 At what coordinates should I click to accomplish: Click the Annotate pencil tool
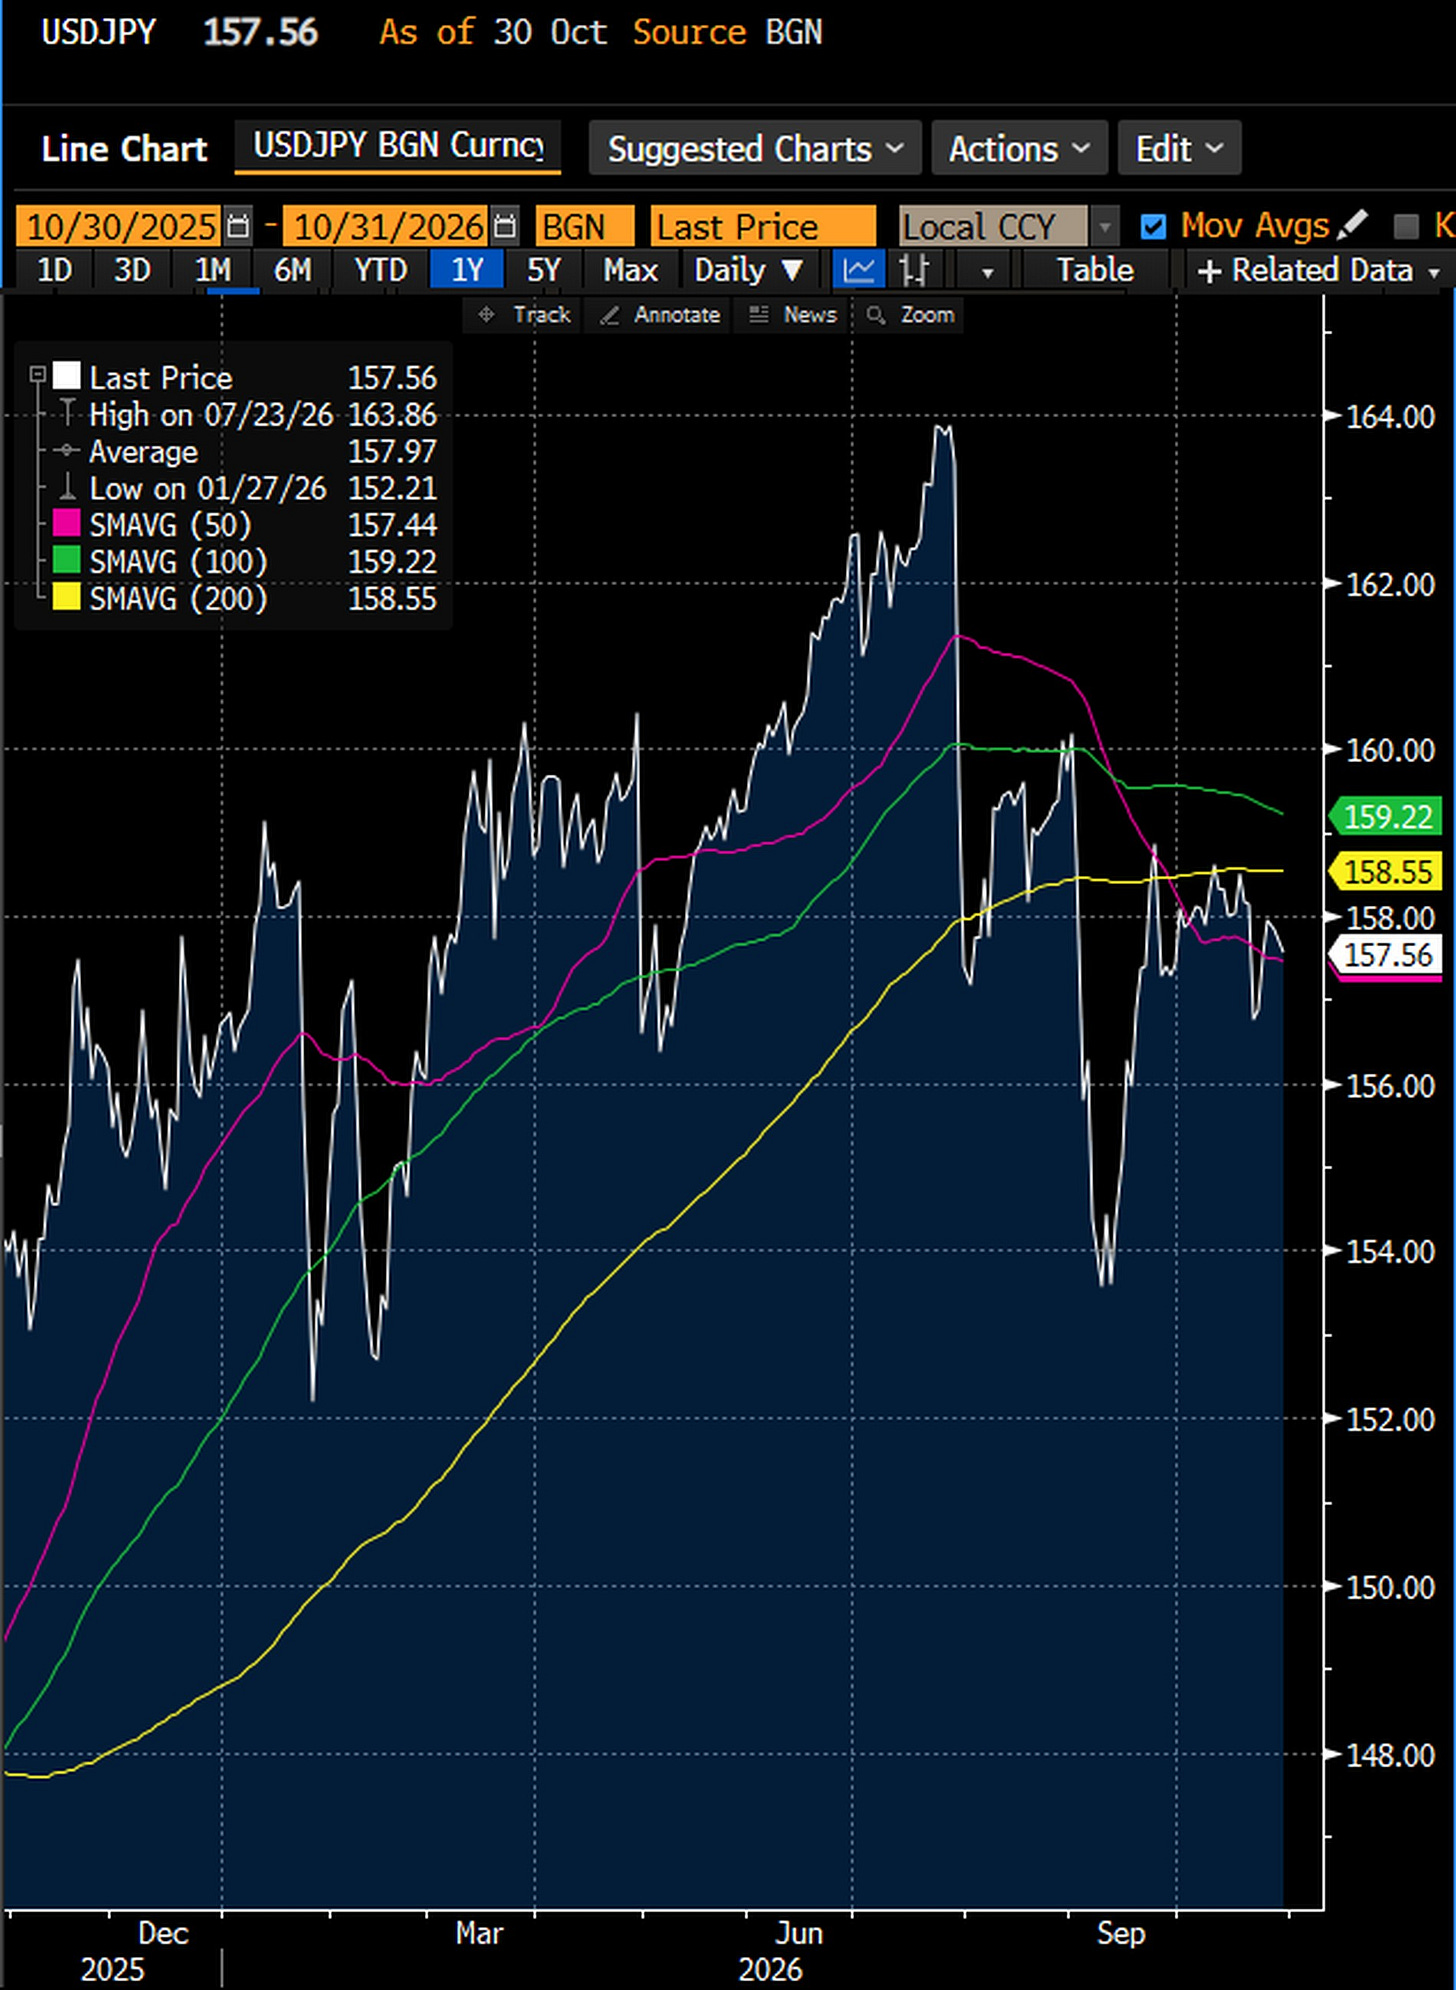(x=660, y=315)
